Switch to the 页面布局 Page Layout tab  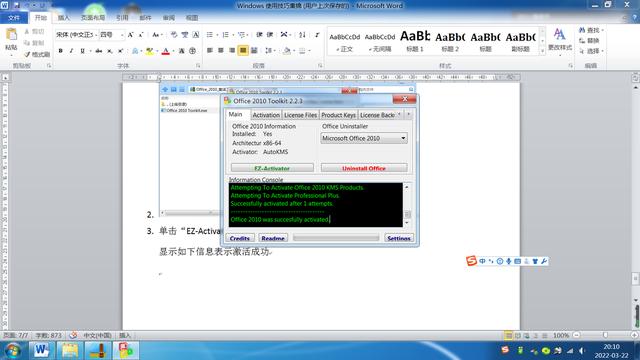(93, 18)
